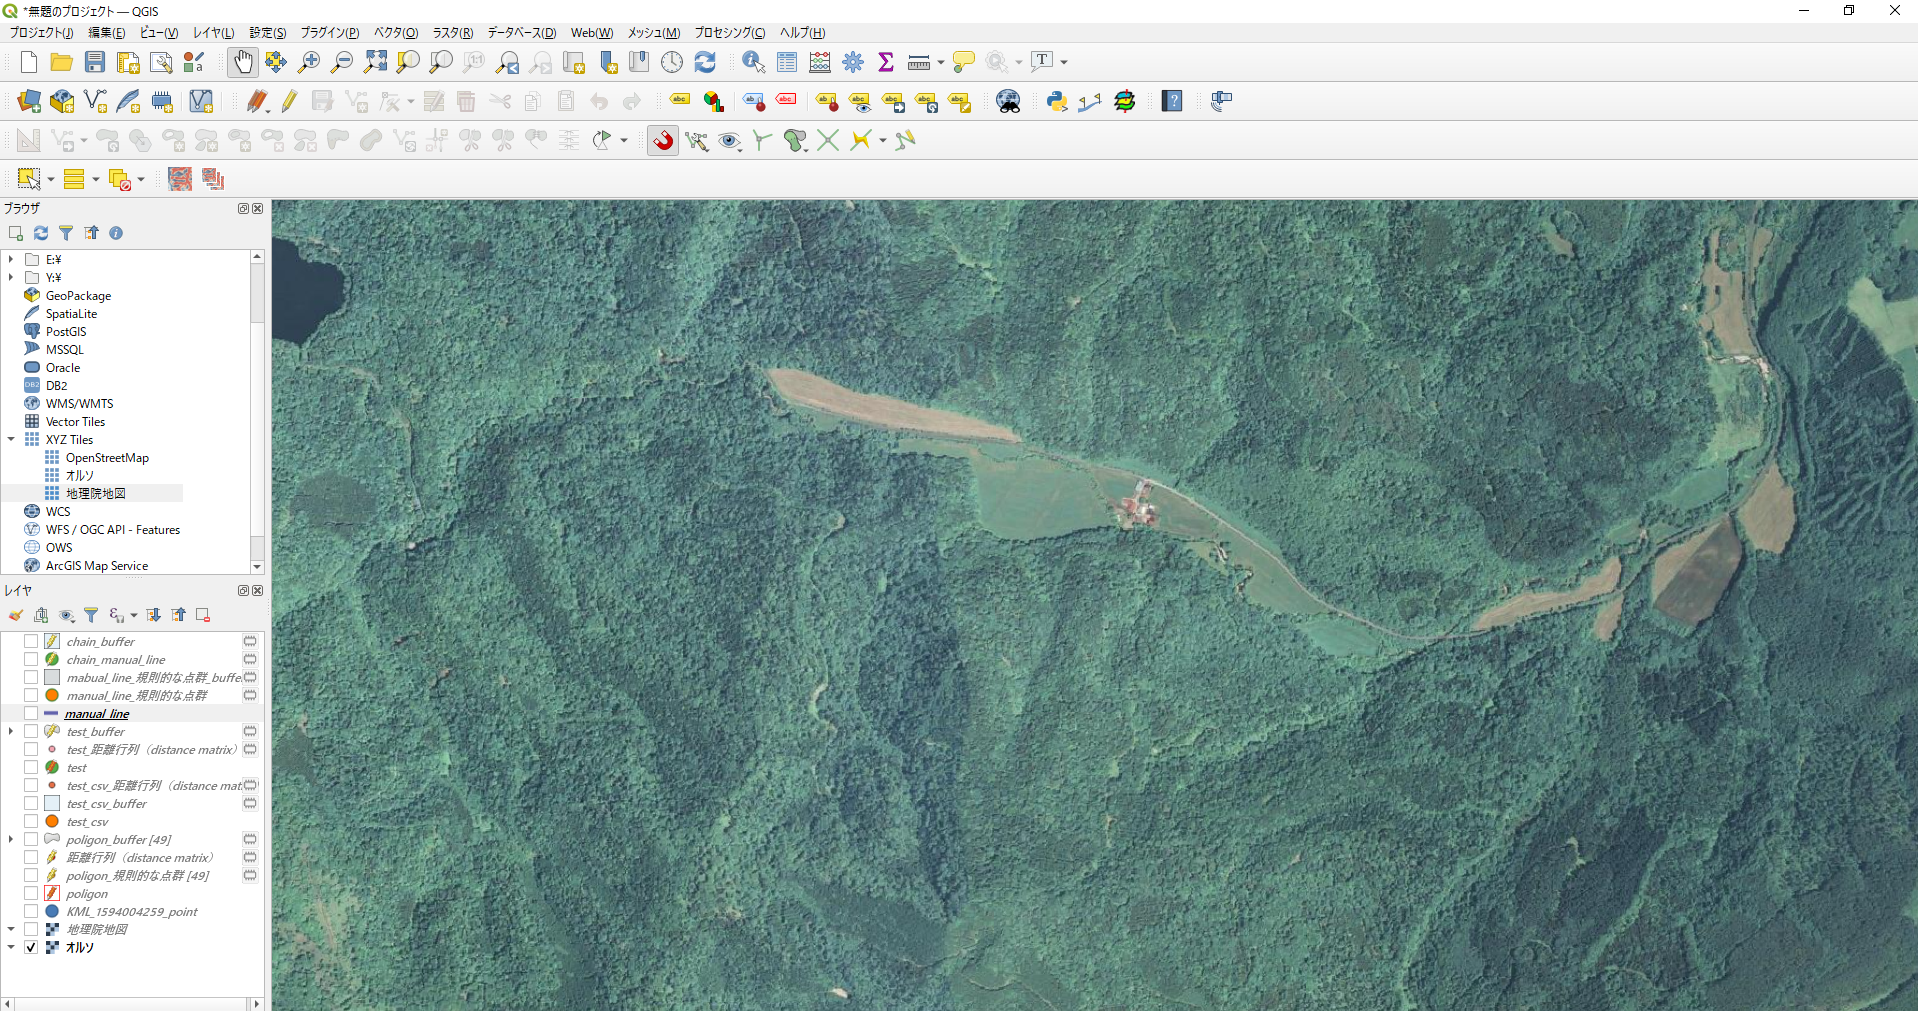Click the Save Project floppy icon
The image size is (1918, 1011).
point(95,62)
